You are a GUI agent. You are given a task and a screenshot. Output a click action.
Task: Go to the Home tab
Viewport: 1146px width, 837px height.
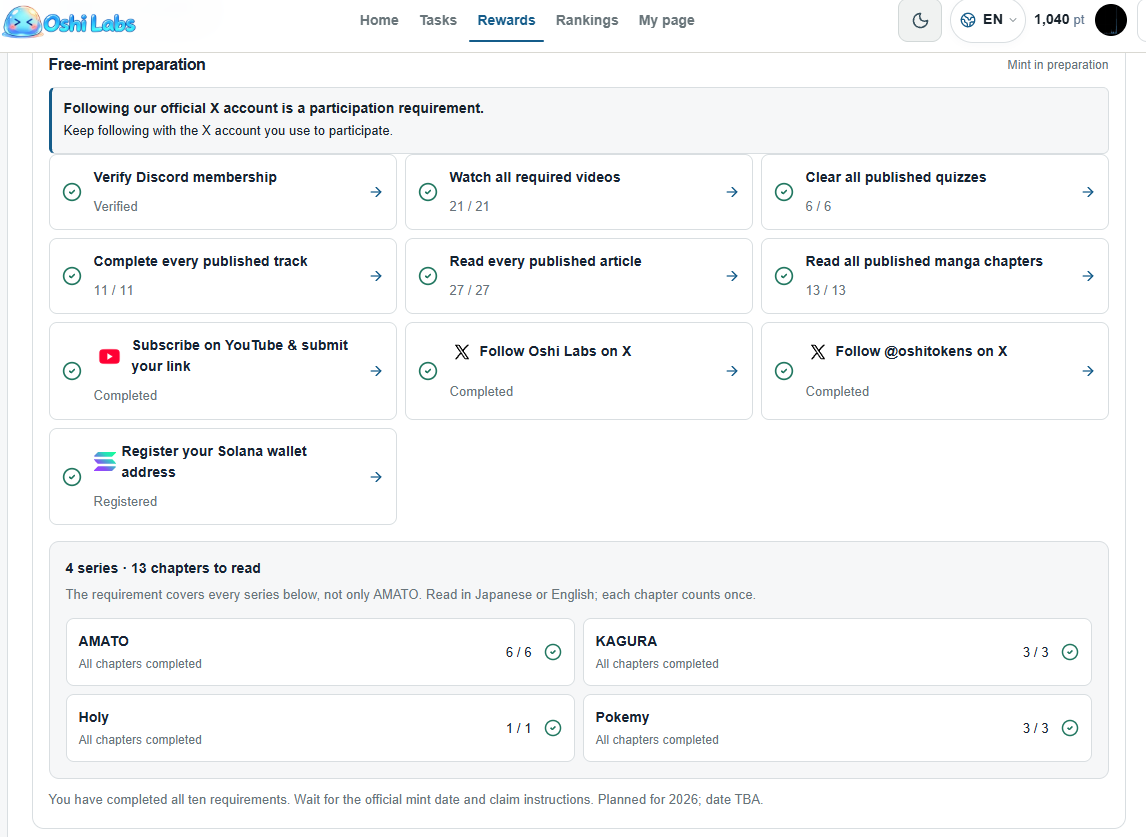(x=379, y=20)
